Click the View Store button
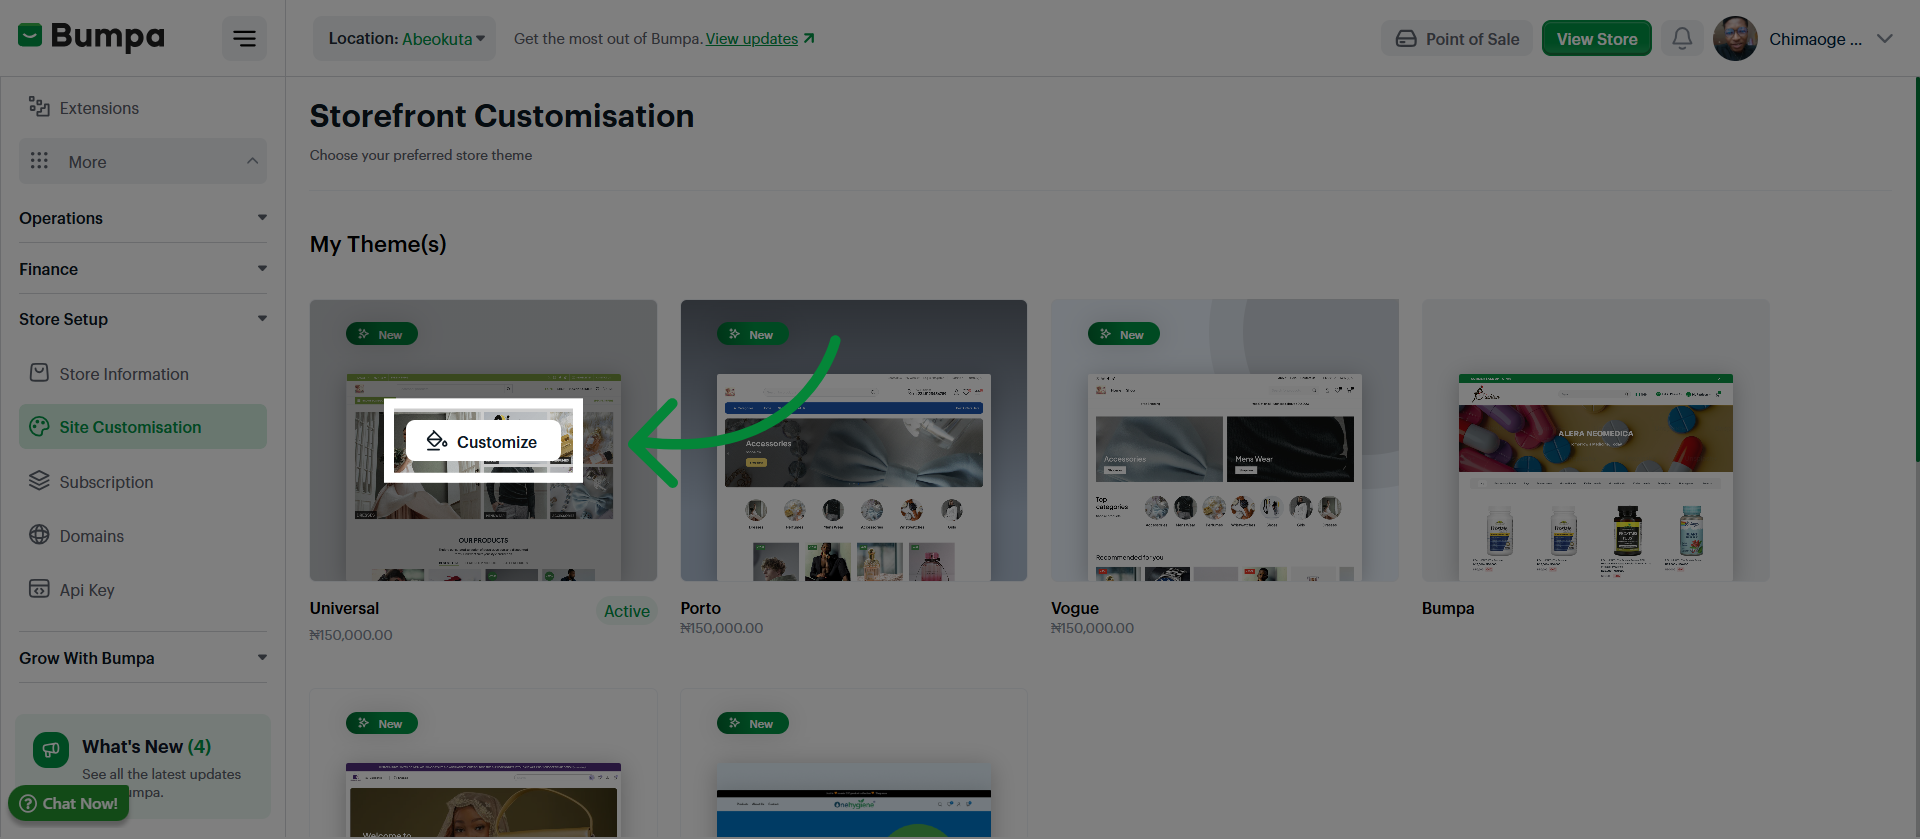This screenshot has height=839, width=1920. pyautogui.click(x=1597, y=39)
